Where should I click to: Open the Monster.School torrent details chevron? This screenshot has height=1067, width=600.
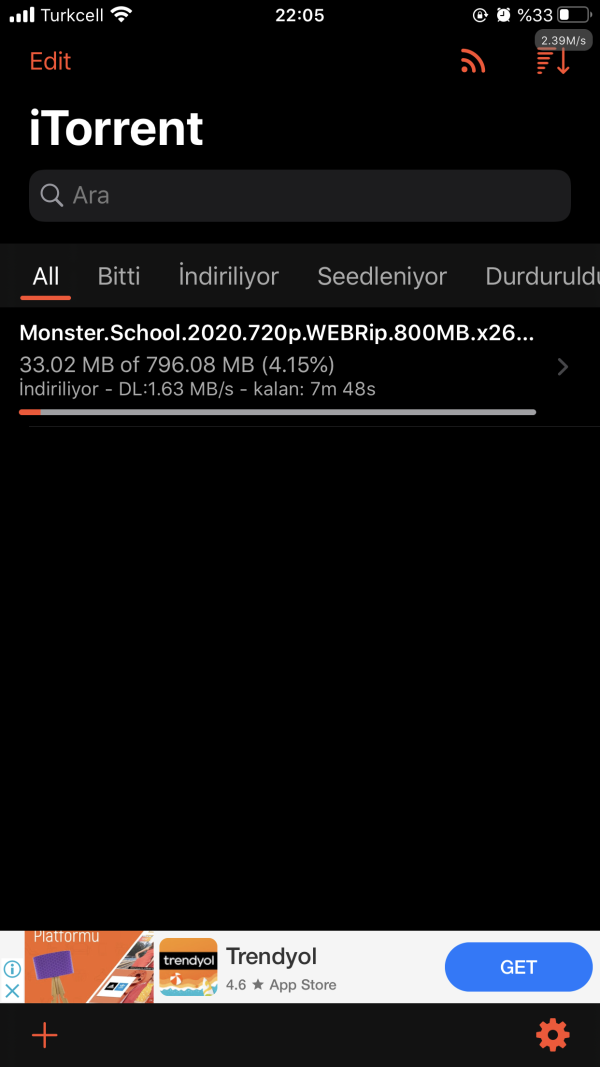tap(563, 367)
